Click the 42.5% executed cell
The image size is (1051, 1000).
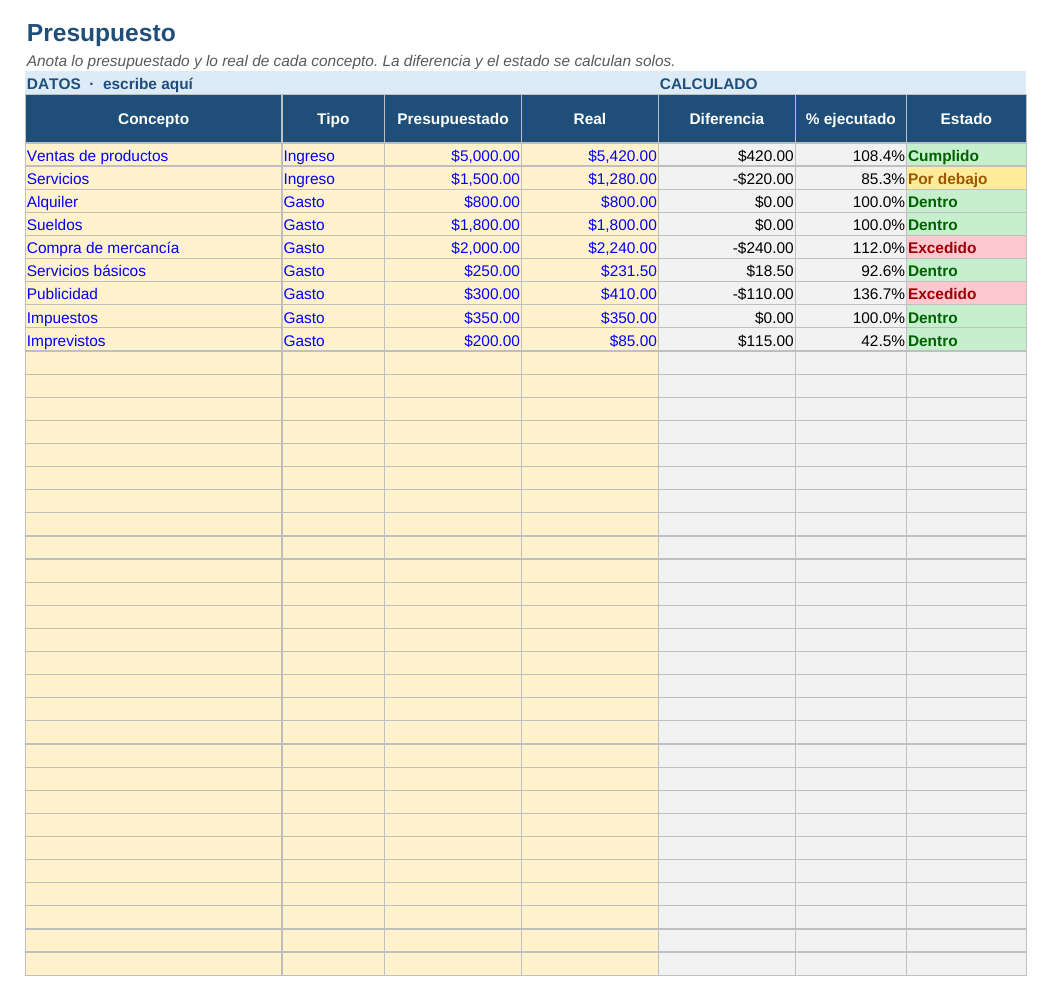coord(851,340)
